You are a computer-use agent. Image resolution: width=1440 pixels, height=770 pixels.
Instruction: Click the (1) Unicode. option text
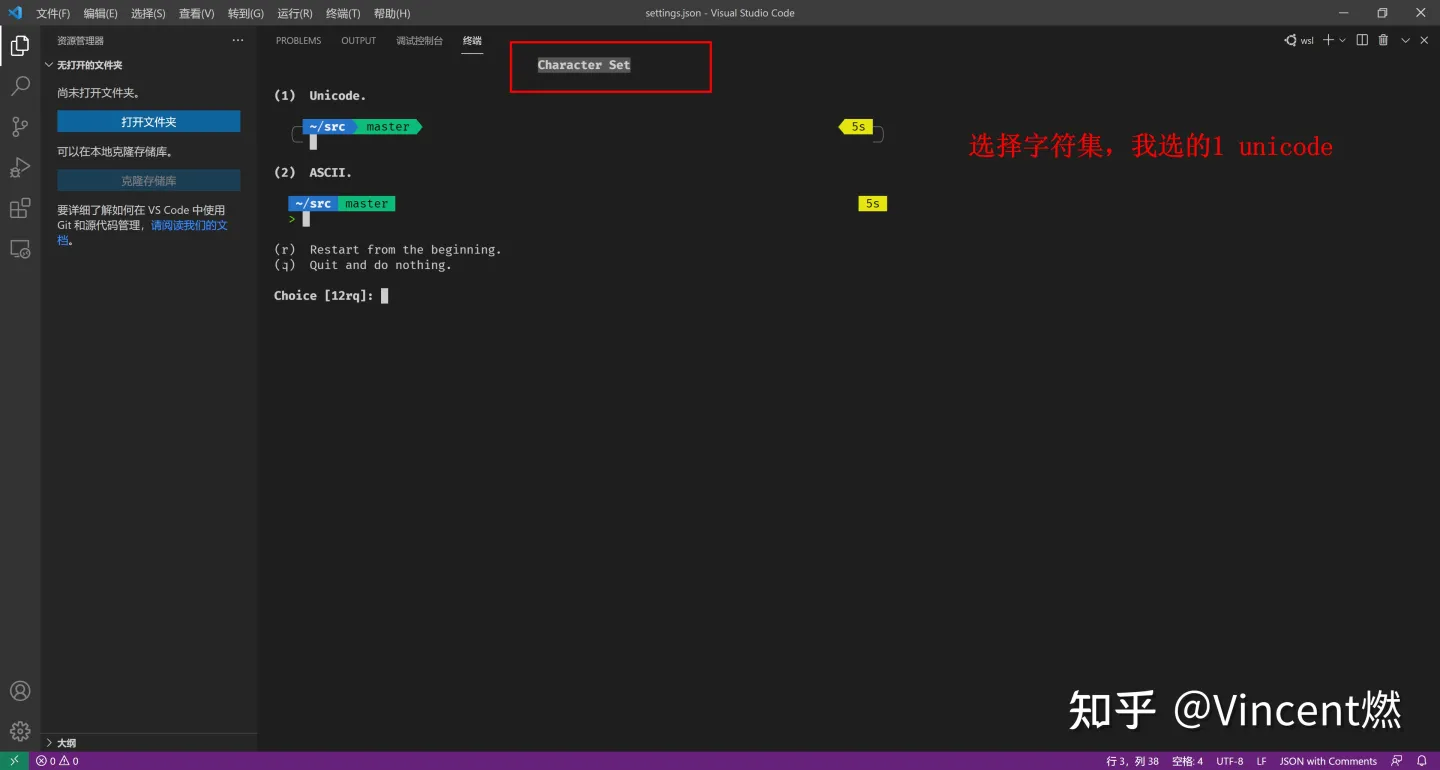[x=320, y=96]
